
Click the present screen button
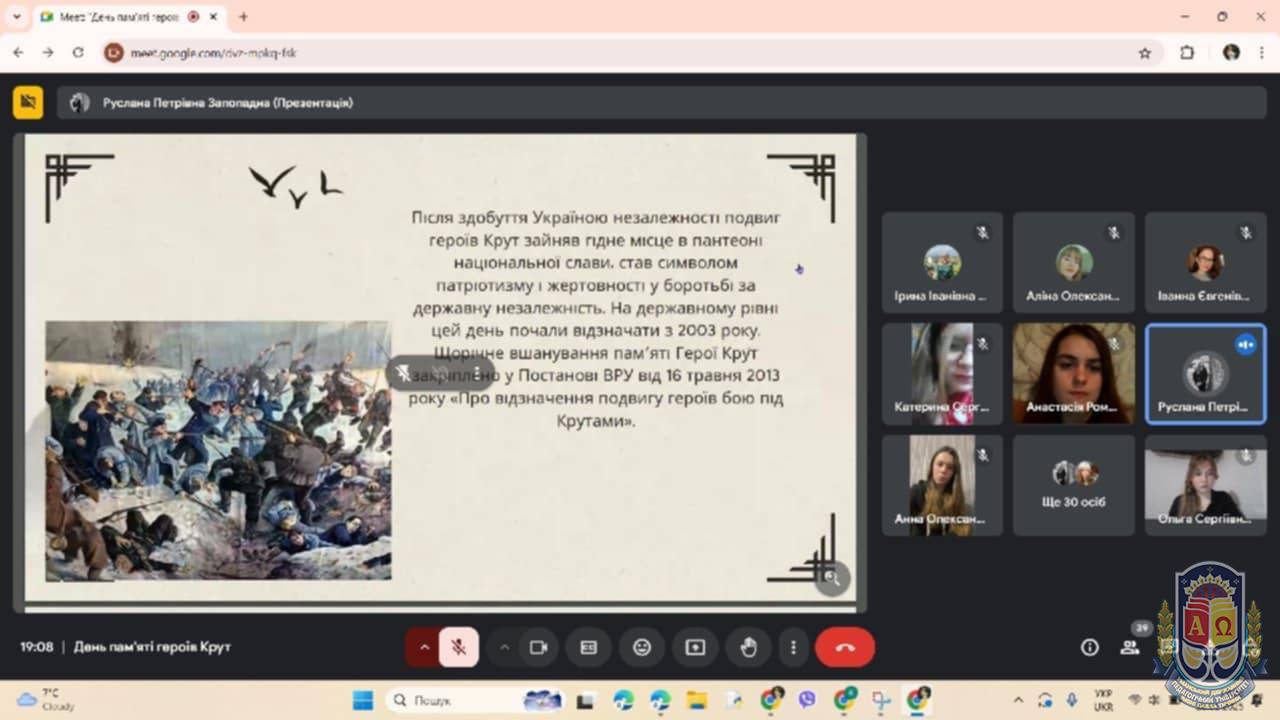pyautogui.click(x=695, y=647)
